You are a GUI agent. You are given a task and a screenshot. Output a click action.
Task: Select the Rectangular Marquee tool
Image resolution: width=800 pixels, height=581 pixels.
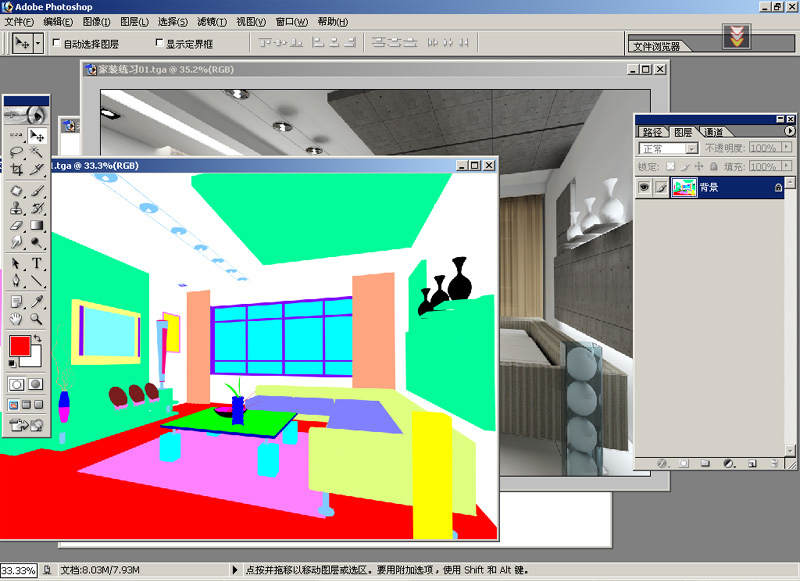pyautogui.click(x=16, y=135)
